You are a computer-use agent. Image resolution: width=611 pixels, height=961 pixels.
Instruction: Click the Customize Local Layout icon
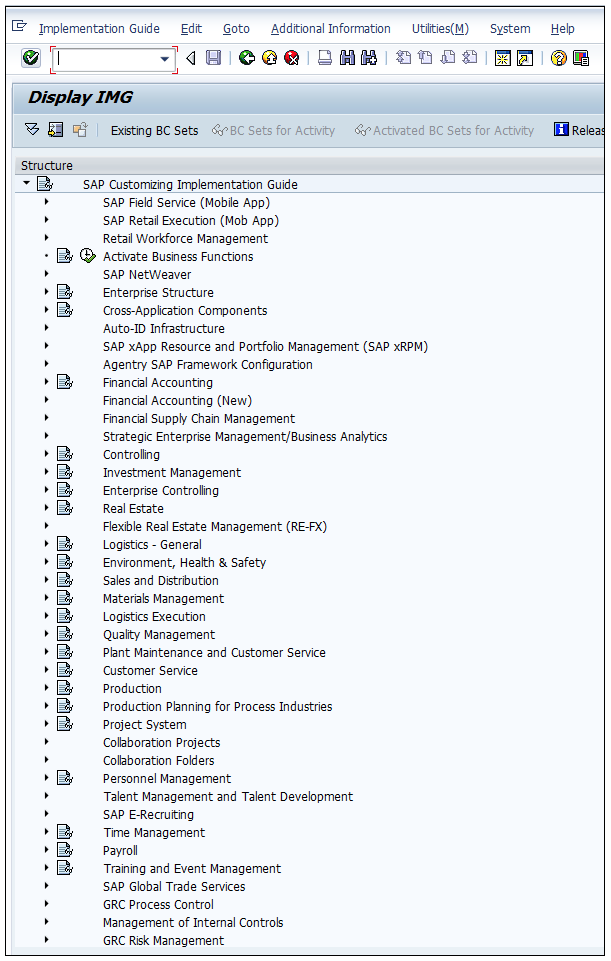point(581,58)
